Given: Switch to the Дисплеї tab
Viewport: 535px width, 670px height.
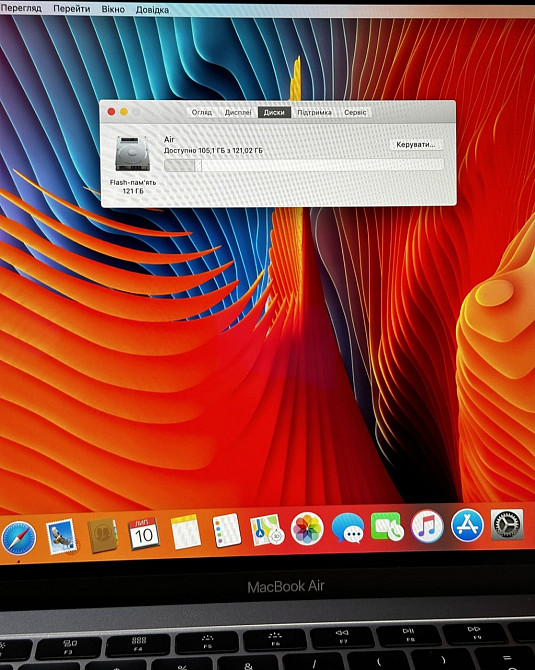Looking at the screenshot, I should point(238,112).
